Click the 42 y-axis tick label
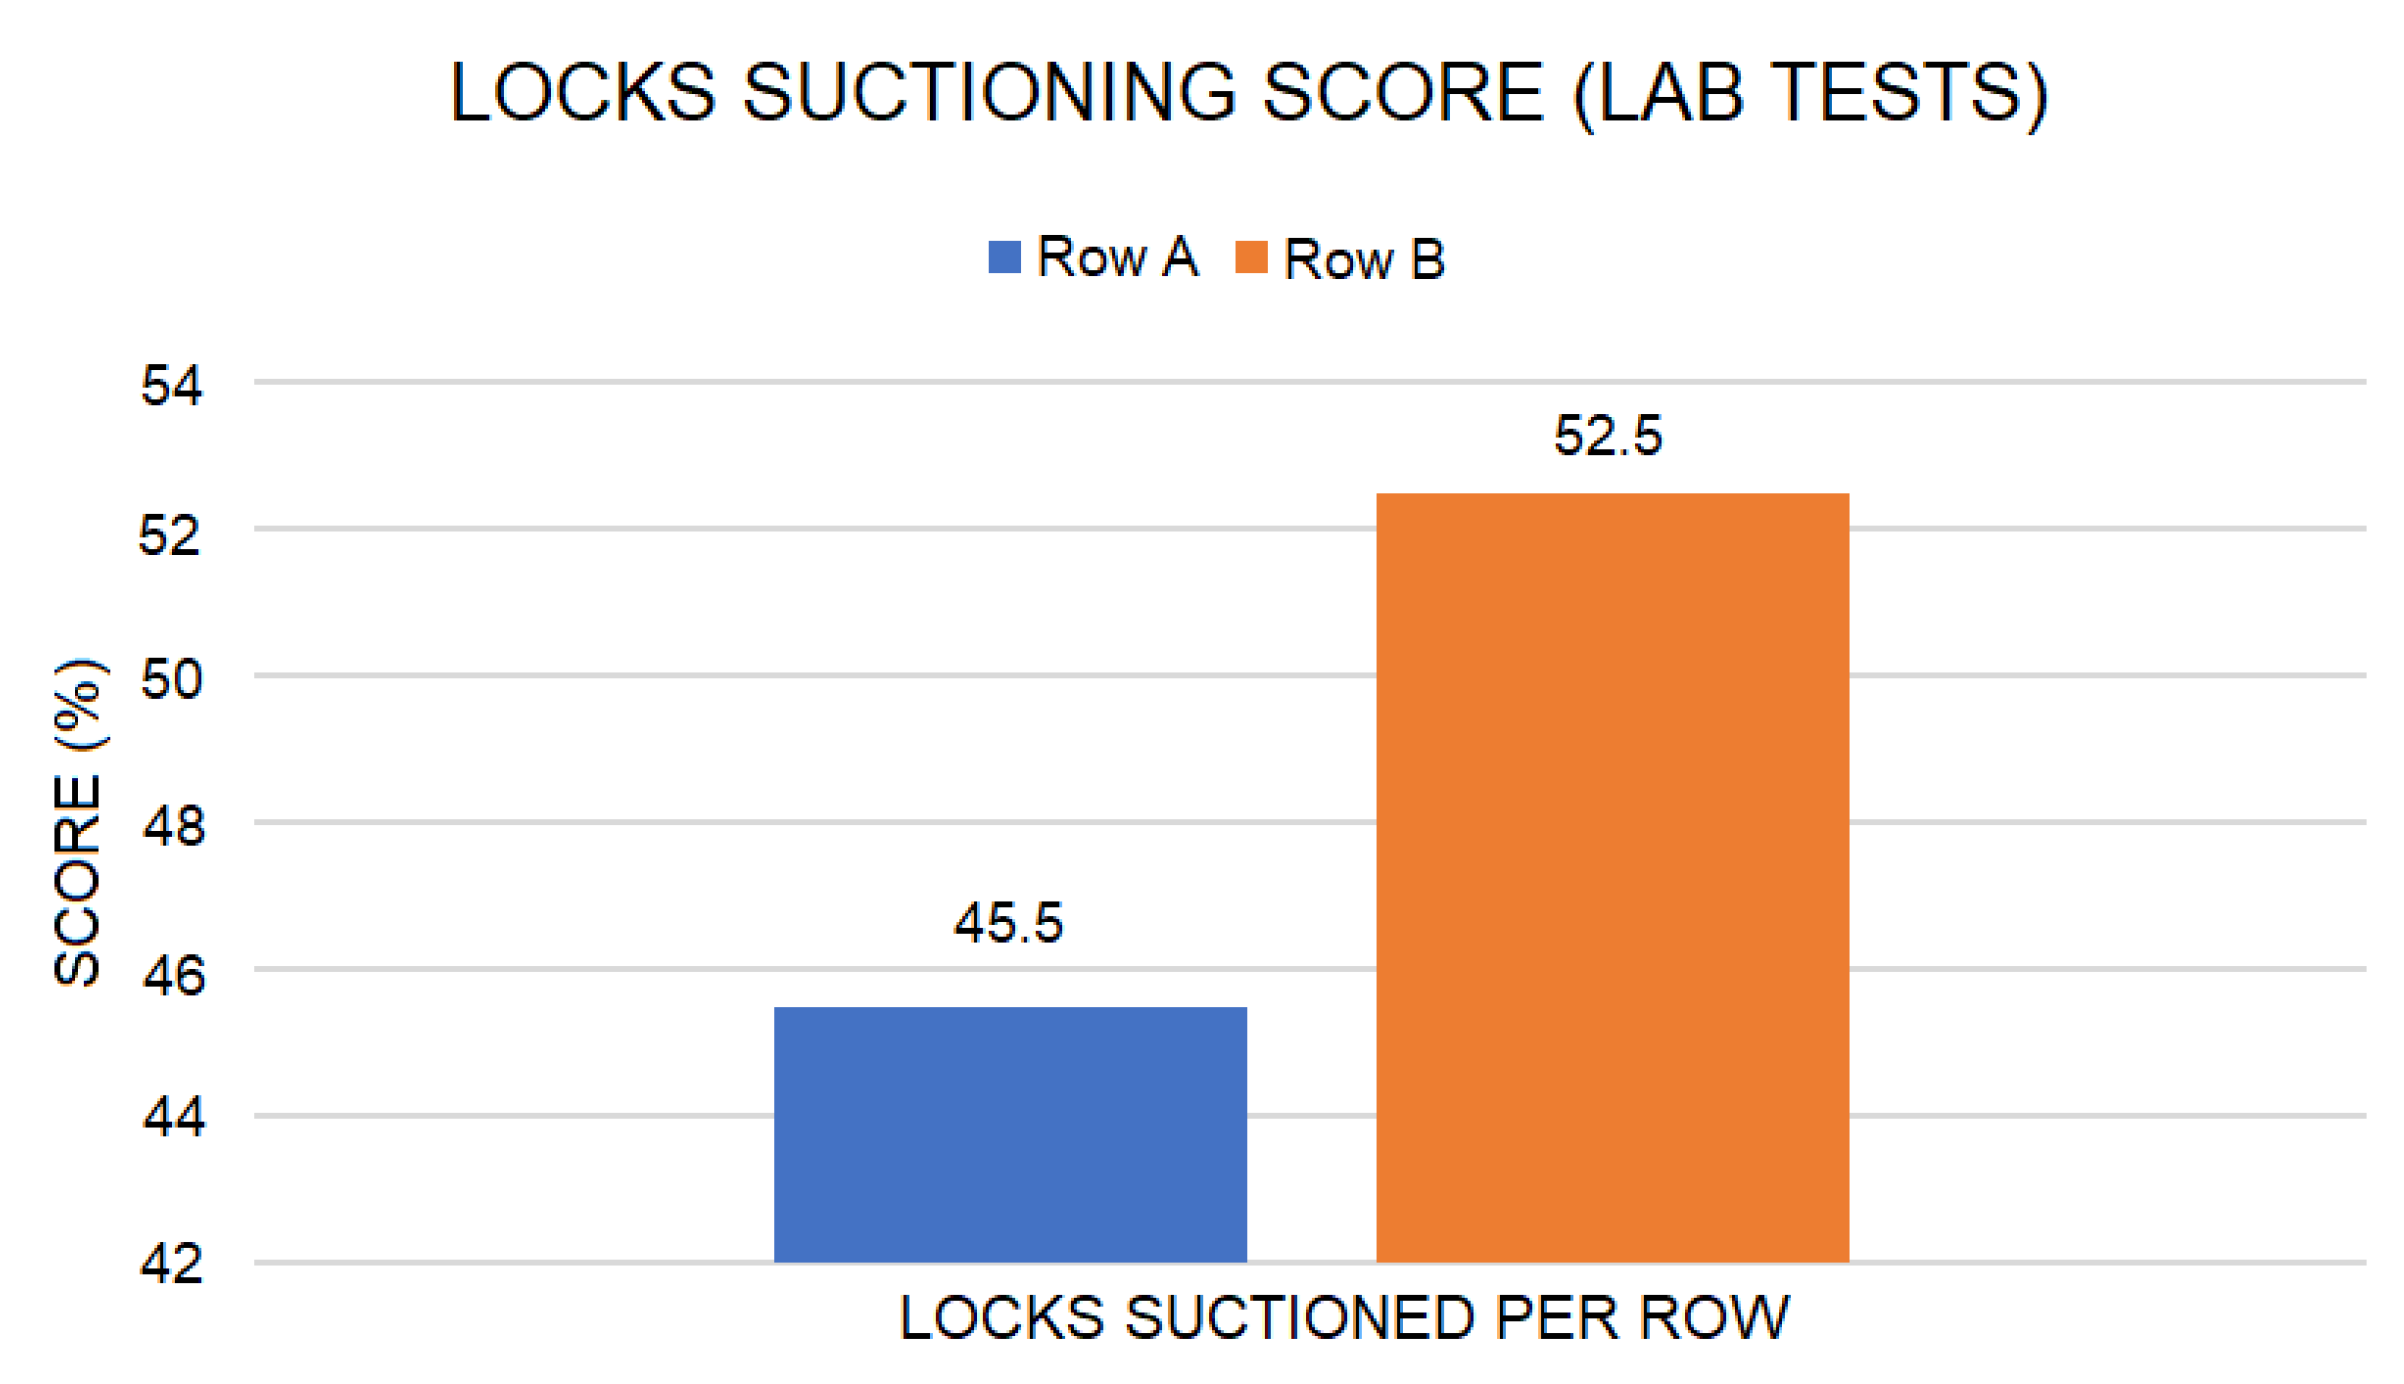This screenshot has width=2404, height=1384. point(172,1264)
